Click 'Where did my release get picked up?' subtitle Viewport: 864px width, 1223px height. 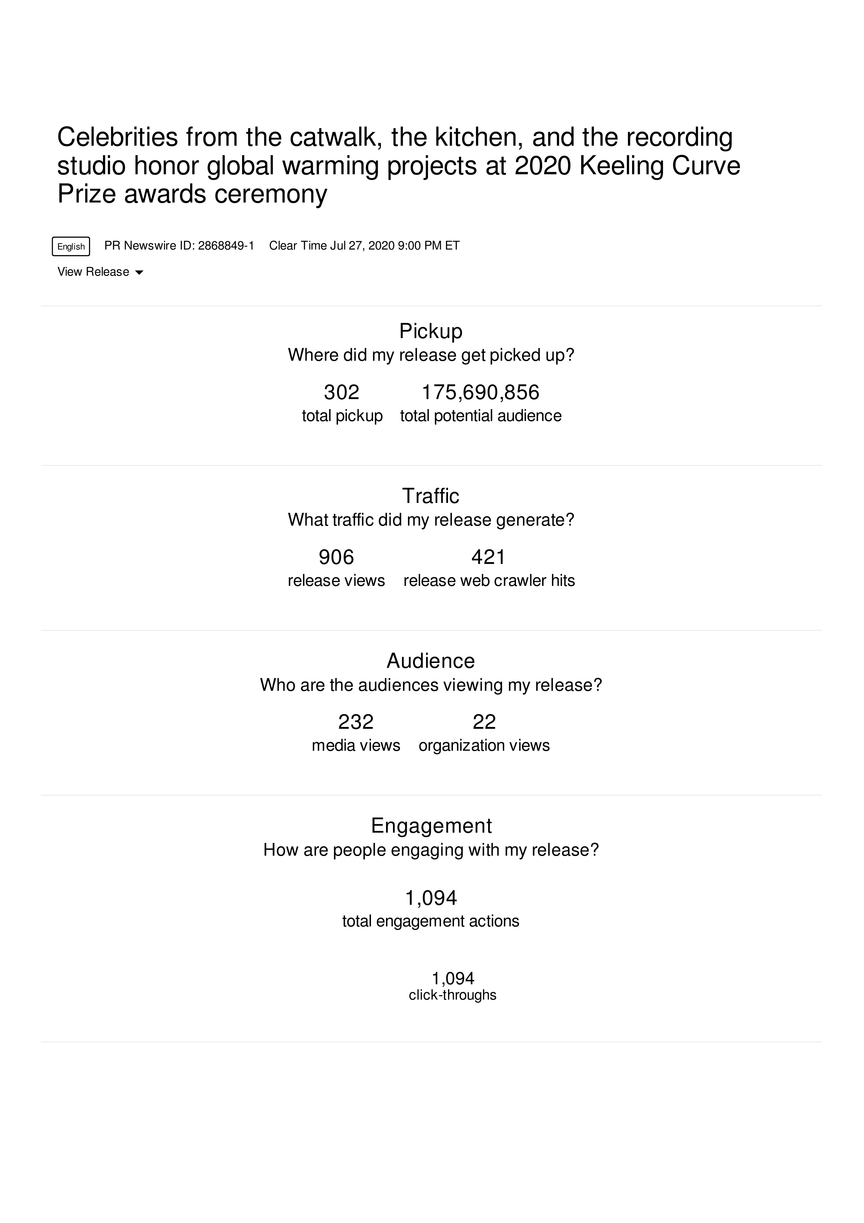pos(431,355)
